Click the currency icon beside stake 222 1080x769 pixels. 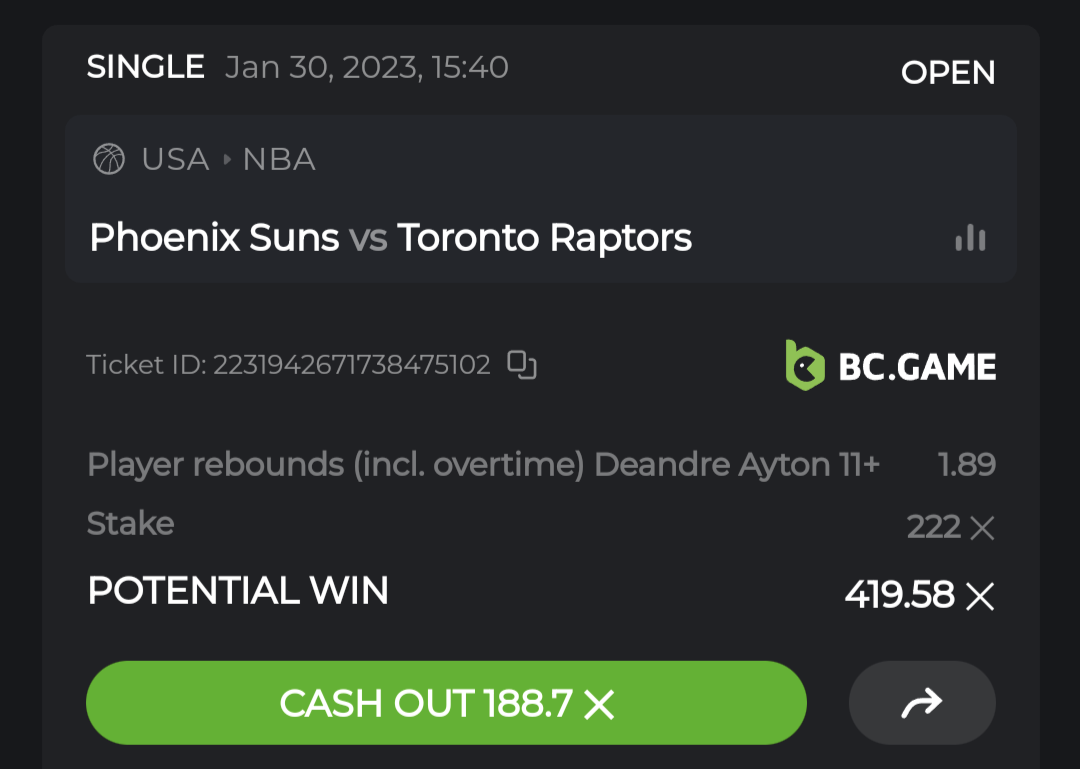click(x=982, y=527)
